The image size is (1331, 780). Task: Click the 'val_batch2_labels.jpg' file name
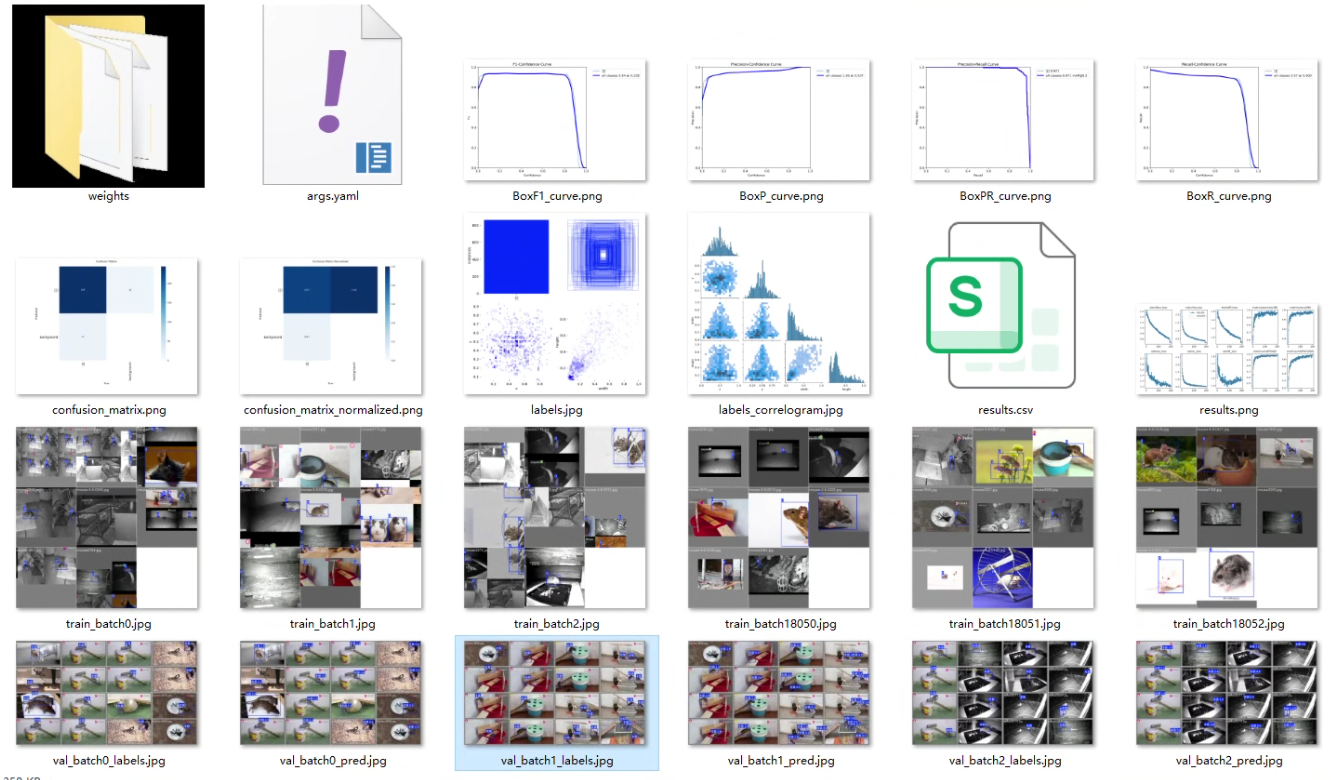(1005, 761)
